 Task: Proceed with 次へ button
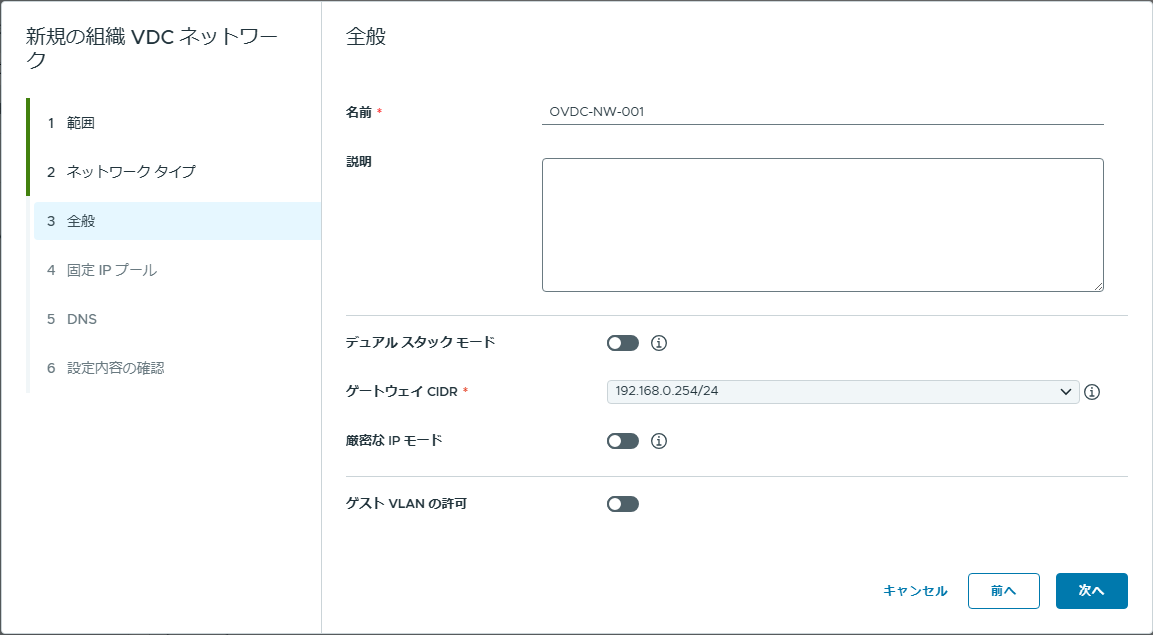(x=1092, y=591)
